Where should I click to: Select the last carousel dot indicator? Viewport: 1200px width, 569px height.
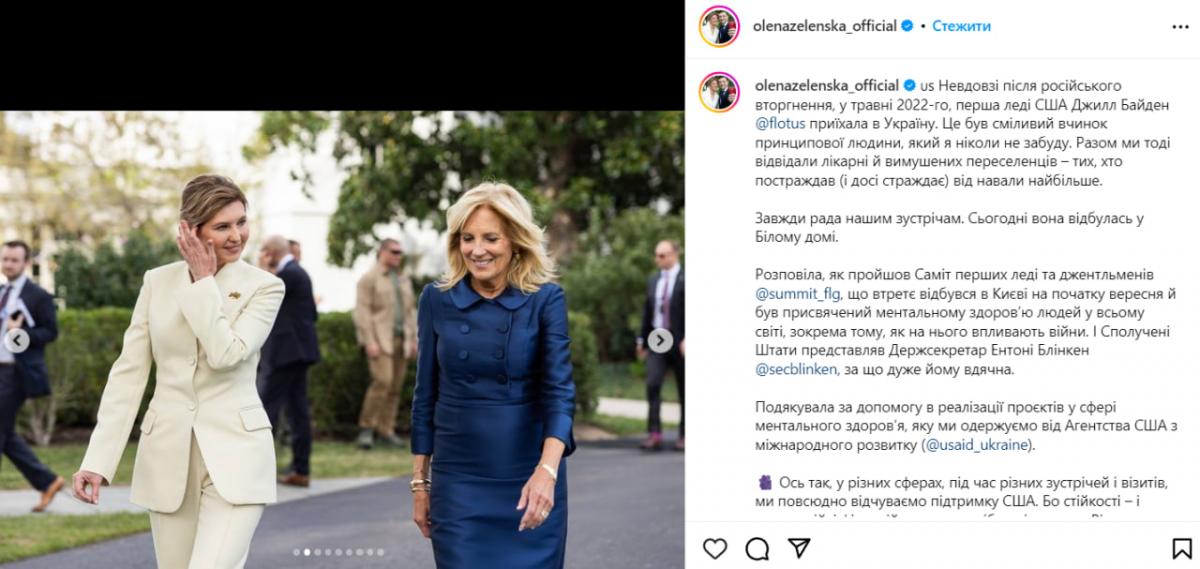pyautogui.click(x=380, y=551)
